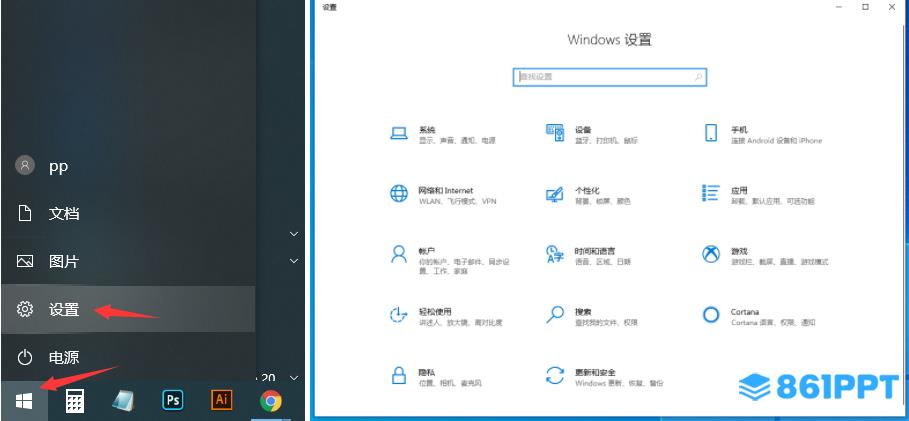909x421 pixels.
Task: Click the 电源 power icon in Start menu
Action: pos(24,357)
